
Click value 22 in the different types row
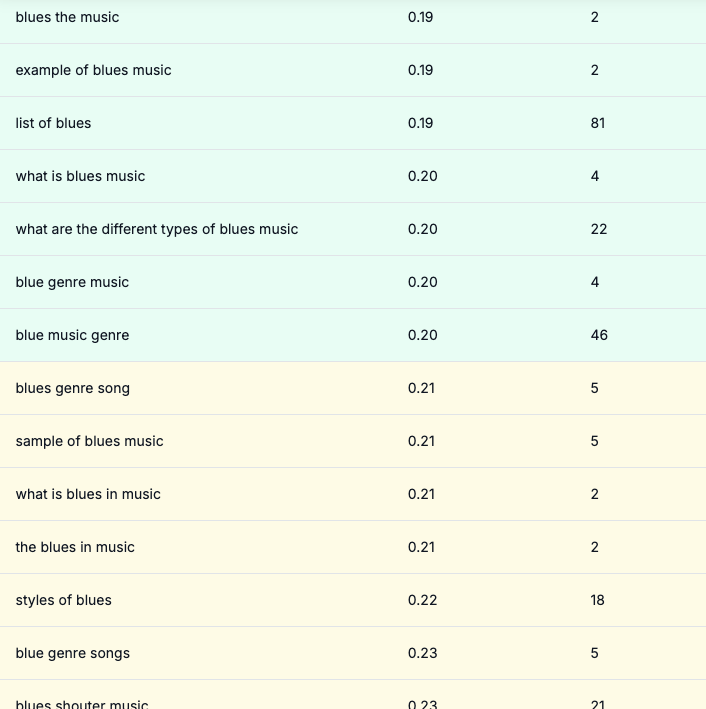[599, 229]
